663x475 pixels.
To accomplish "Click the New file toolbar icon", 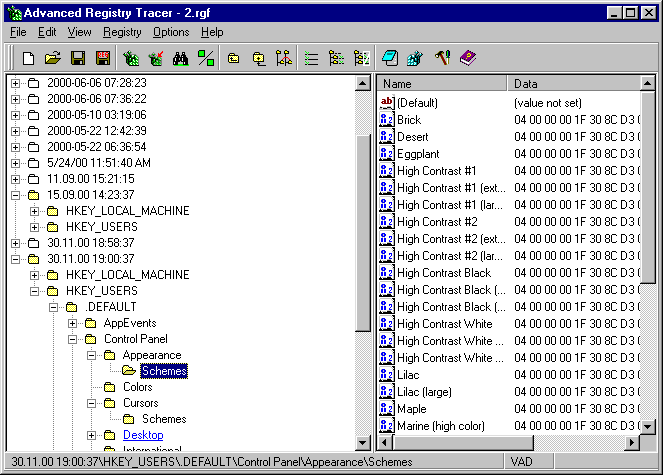I will [28, 58].
